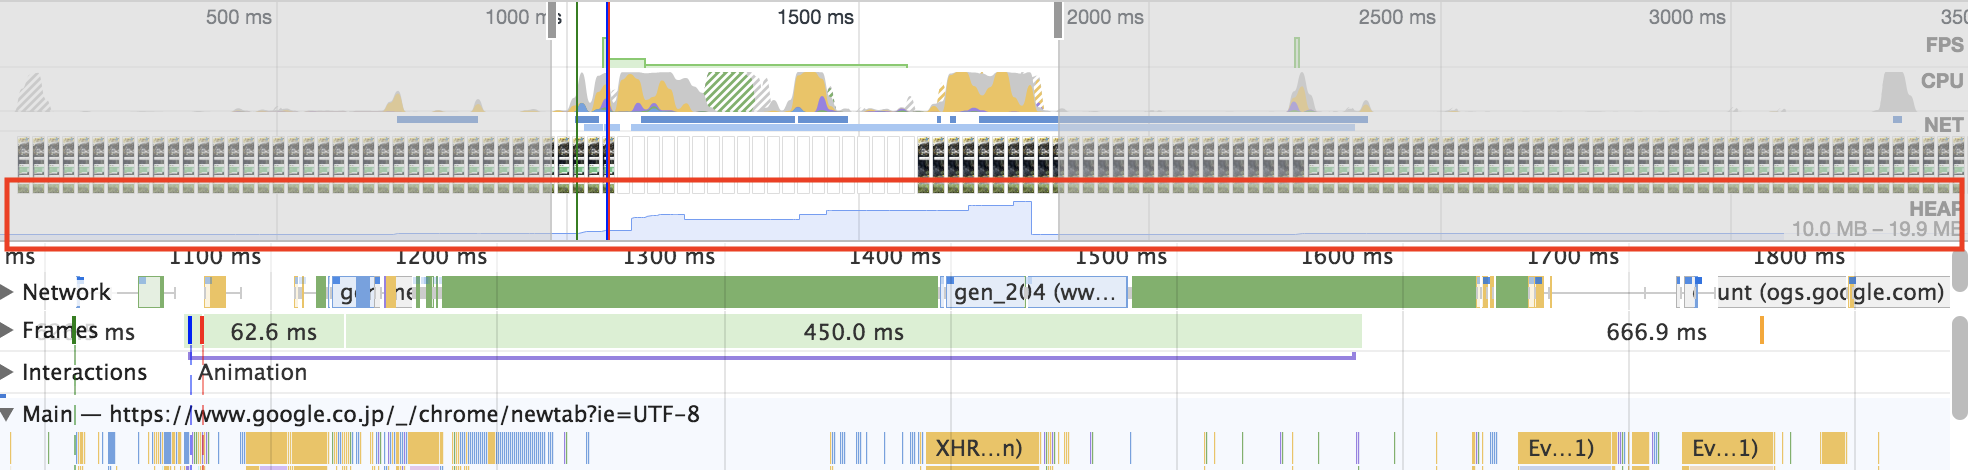The height and width of the screenshot is (470, 1968).
Task: Click the CPU overview label
Action: pos(1942,81)
